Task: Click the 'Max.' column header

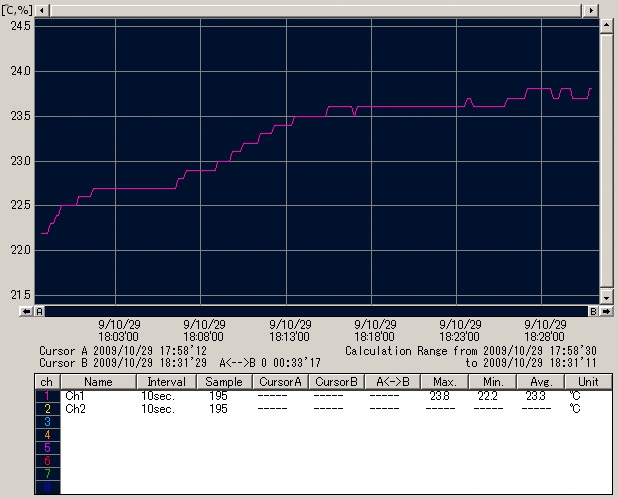Action: 445,382
